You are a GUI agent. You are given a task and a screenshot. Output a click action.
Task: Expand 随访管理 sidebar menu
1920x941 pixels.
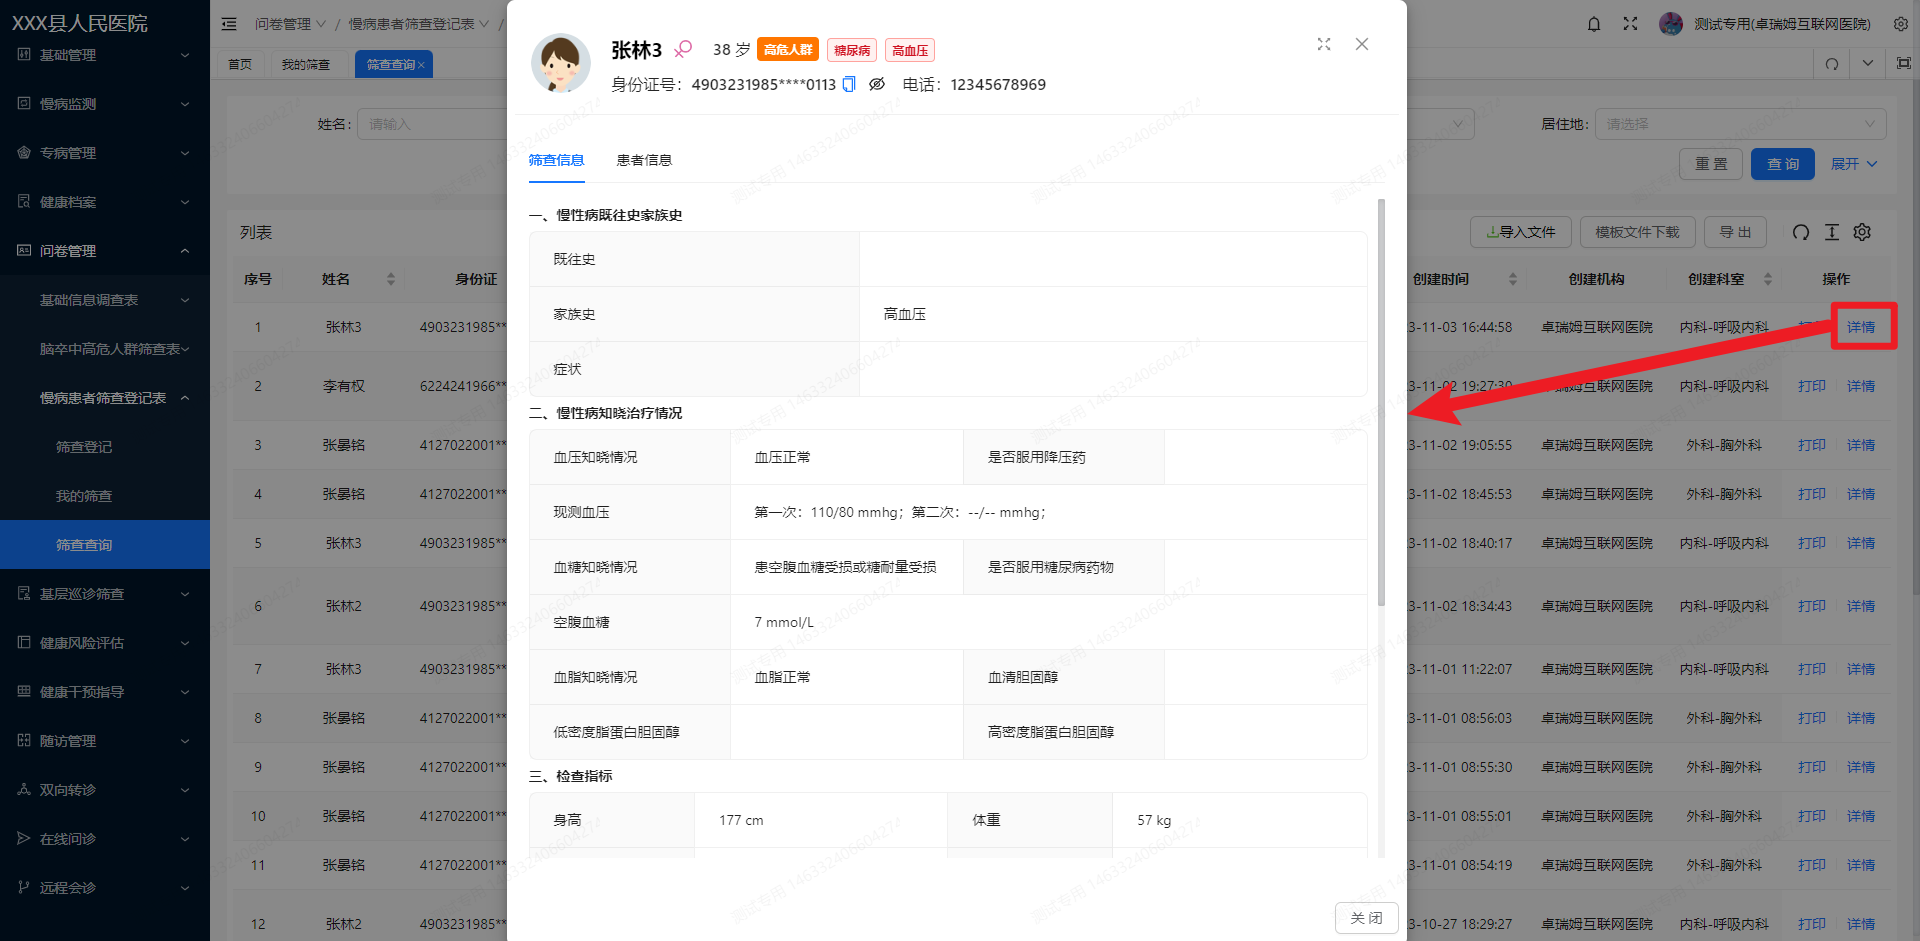[105, 741]
